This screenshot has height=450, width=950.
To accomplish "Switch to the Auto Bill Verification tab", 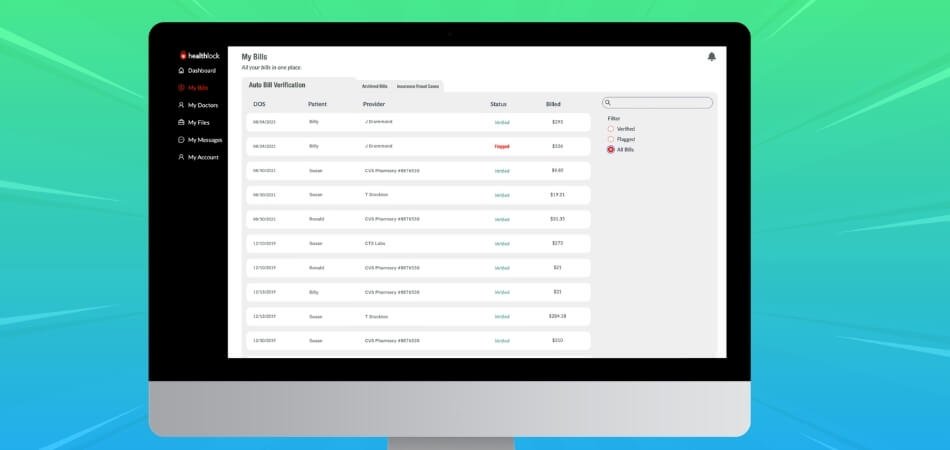I will click(x=277, y=85).
